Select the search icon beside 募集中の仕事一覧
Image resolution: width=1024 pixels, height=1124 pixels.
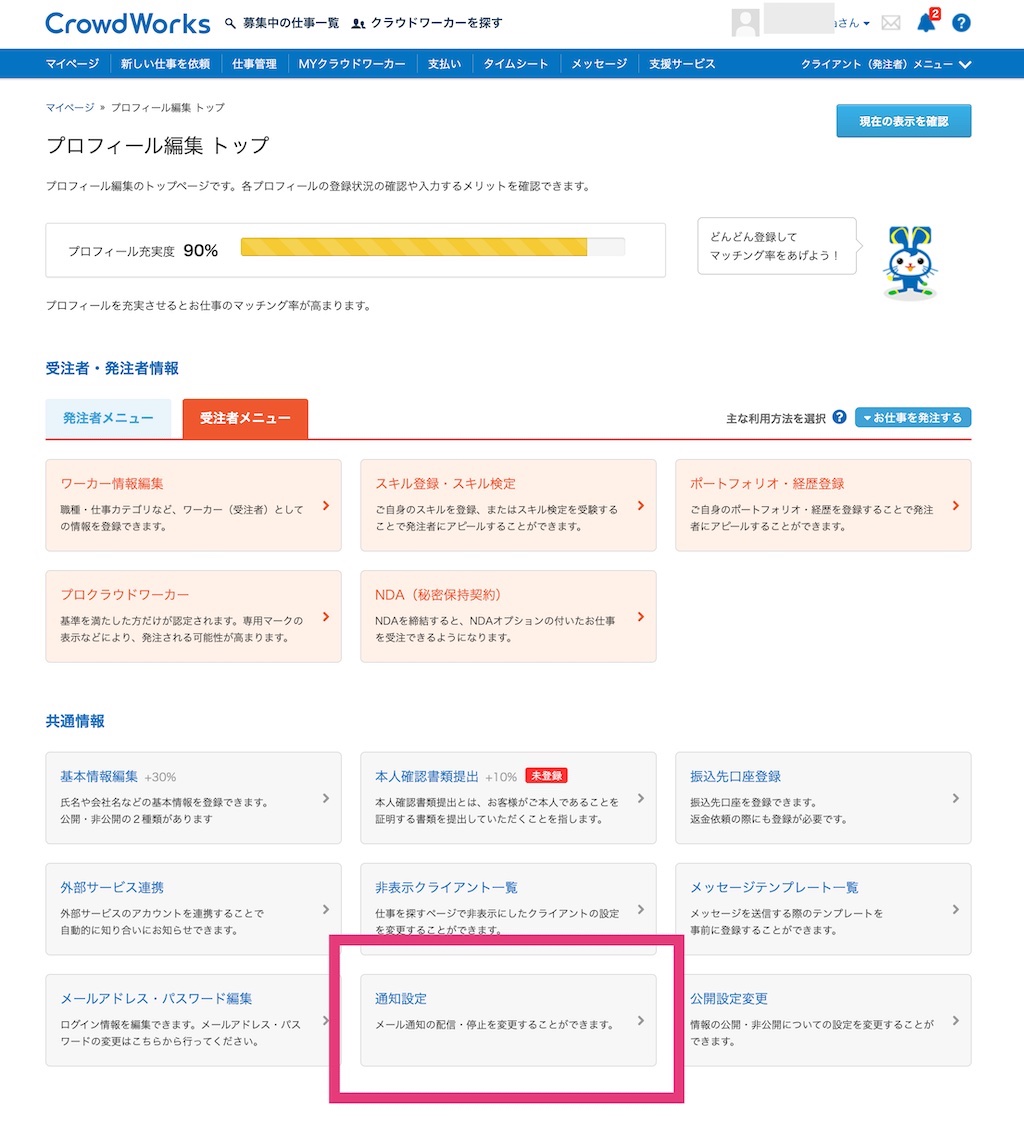(230, 22)
